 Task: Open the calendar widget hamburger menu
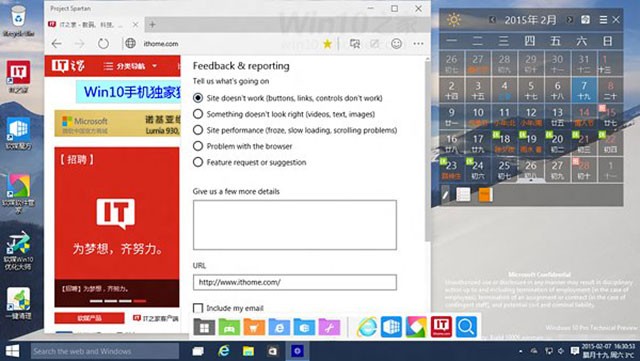pos(603,20)
